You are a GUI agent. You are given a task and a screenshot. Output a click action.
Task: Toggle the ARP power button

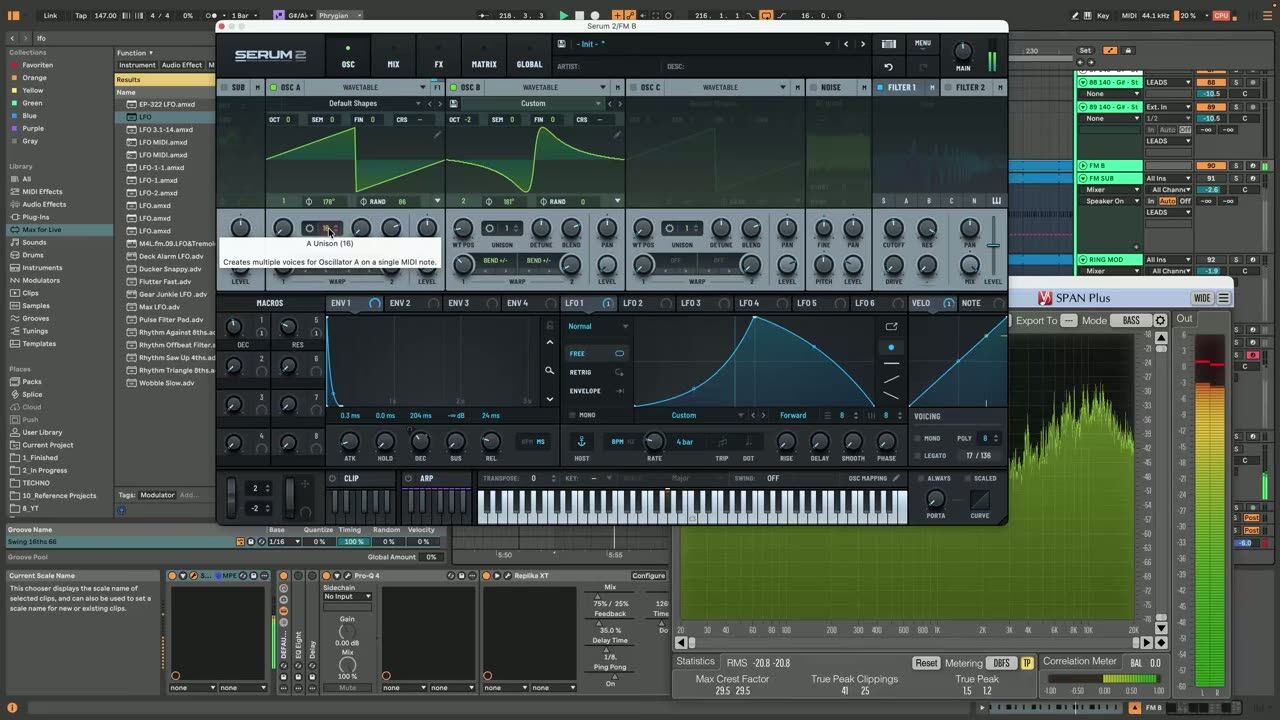click(410, 478)
